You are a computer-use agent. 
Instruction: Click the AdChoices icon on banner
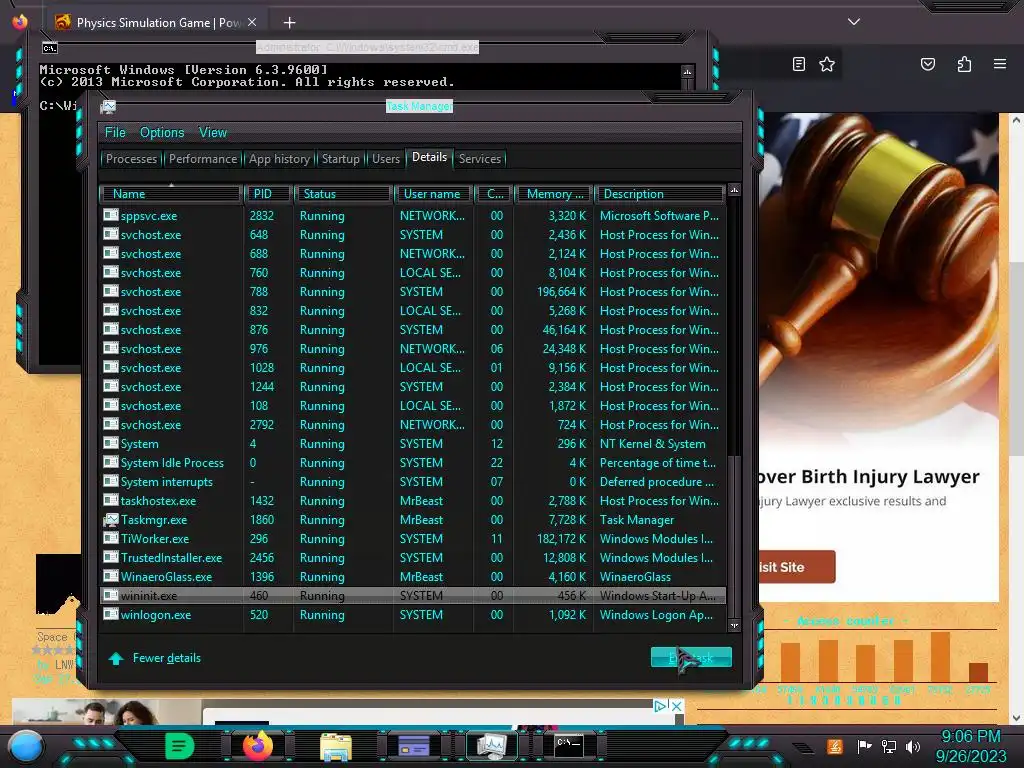(660, 706)
